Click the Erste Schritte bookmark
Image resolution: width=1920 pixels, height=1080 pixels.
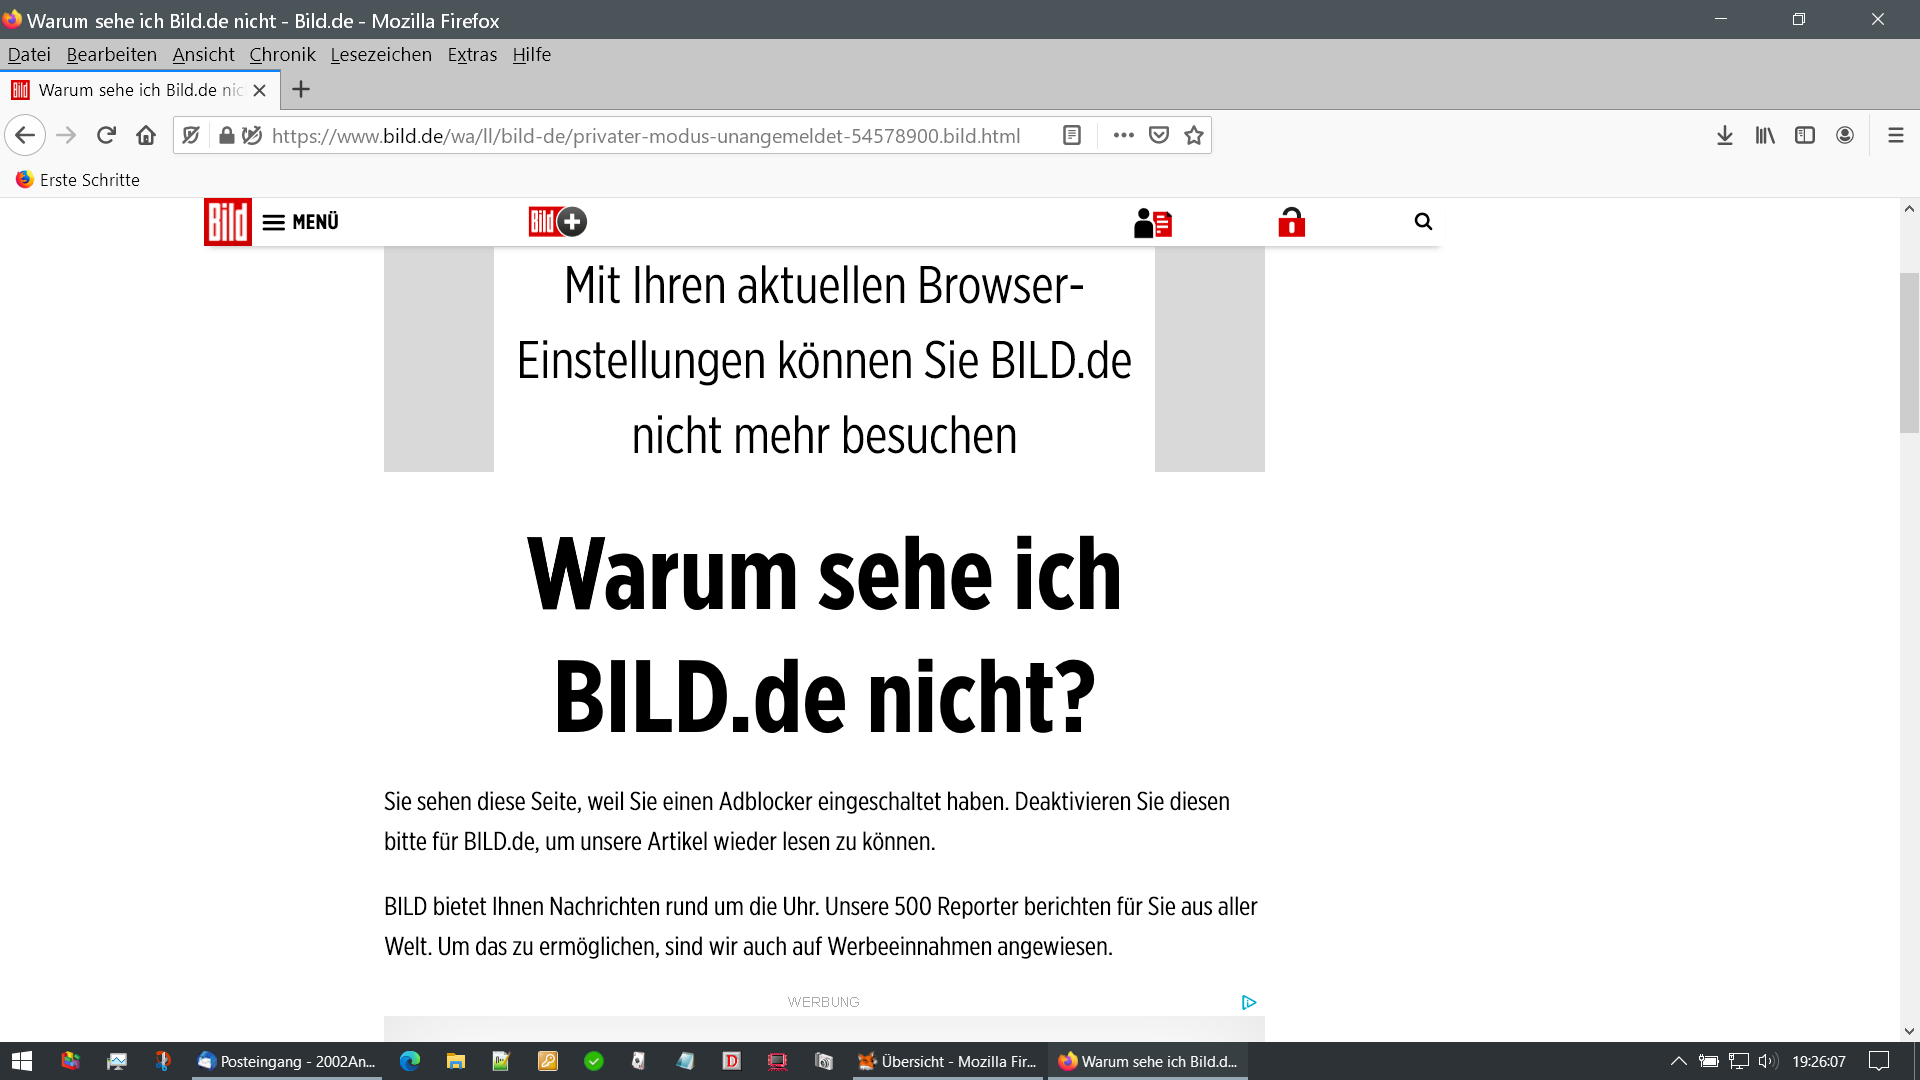click(x=78, y=180)
